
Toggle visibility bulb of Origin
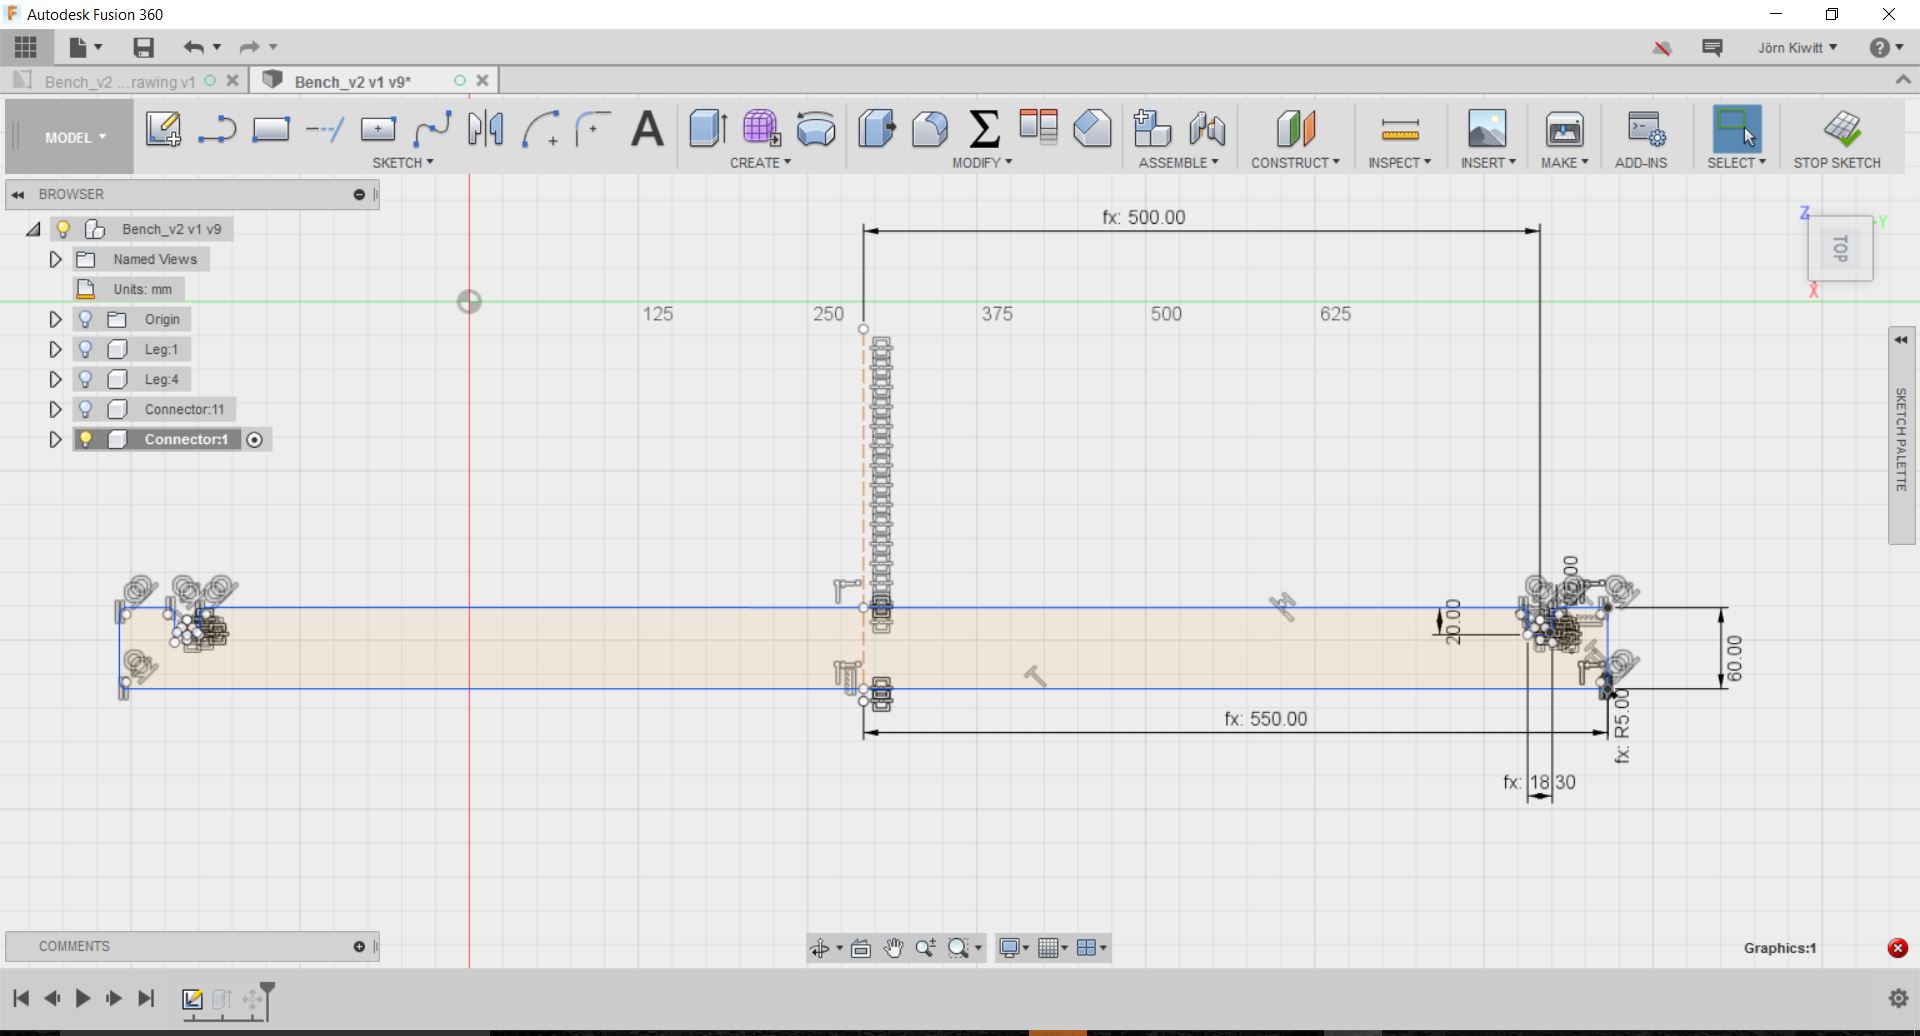point(86,319)
